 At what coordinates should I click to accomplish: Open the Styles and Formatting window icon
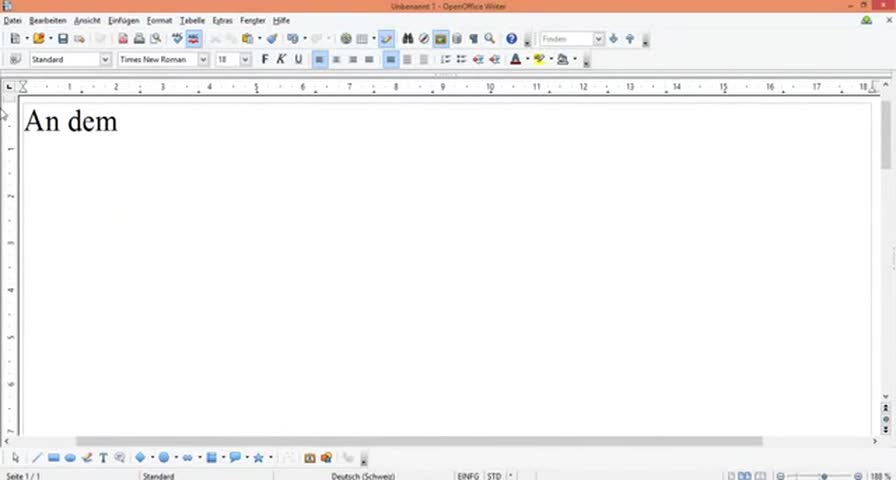point(15,59)
